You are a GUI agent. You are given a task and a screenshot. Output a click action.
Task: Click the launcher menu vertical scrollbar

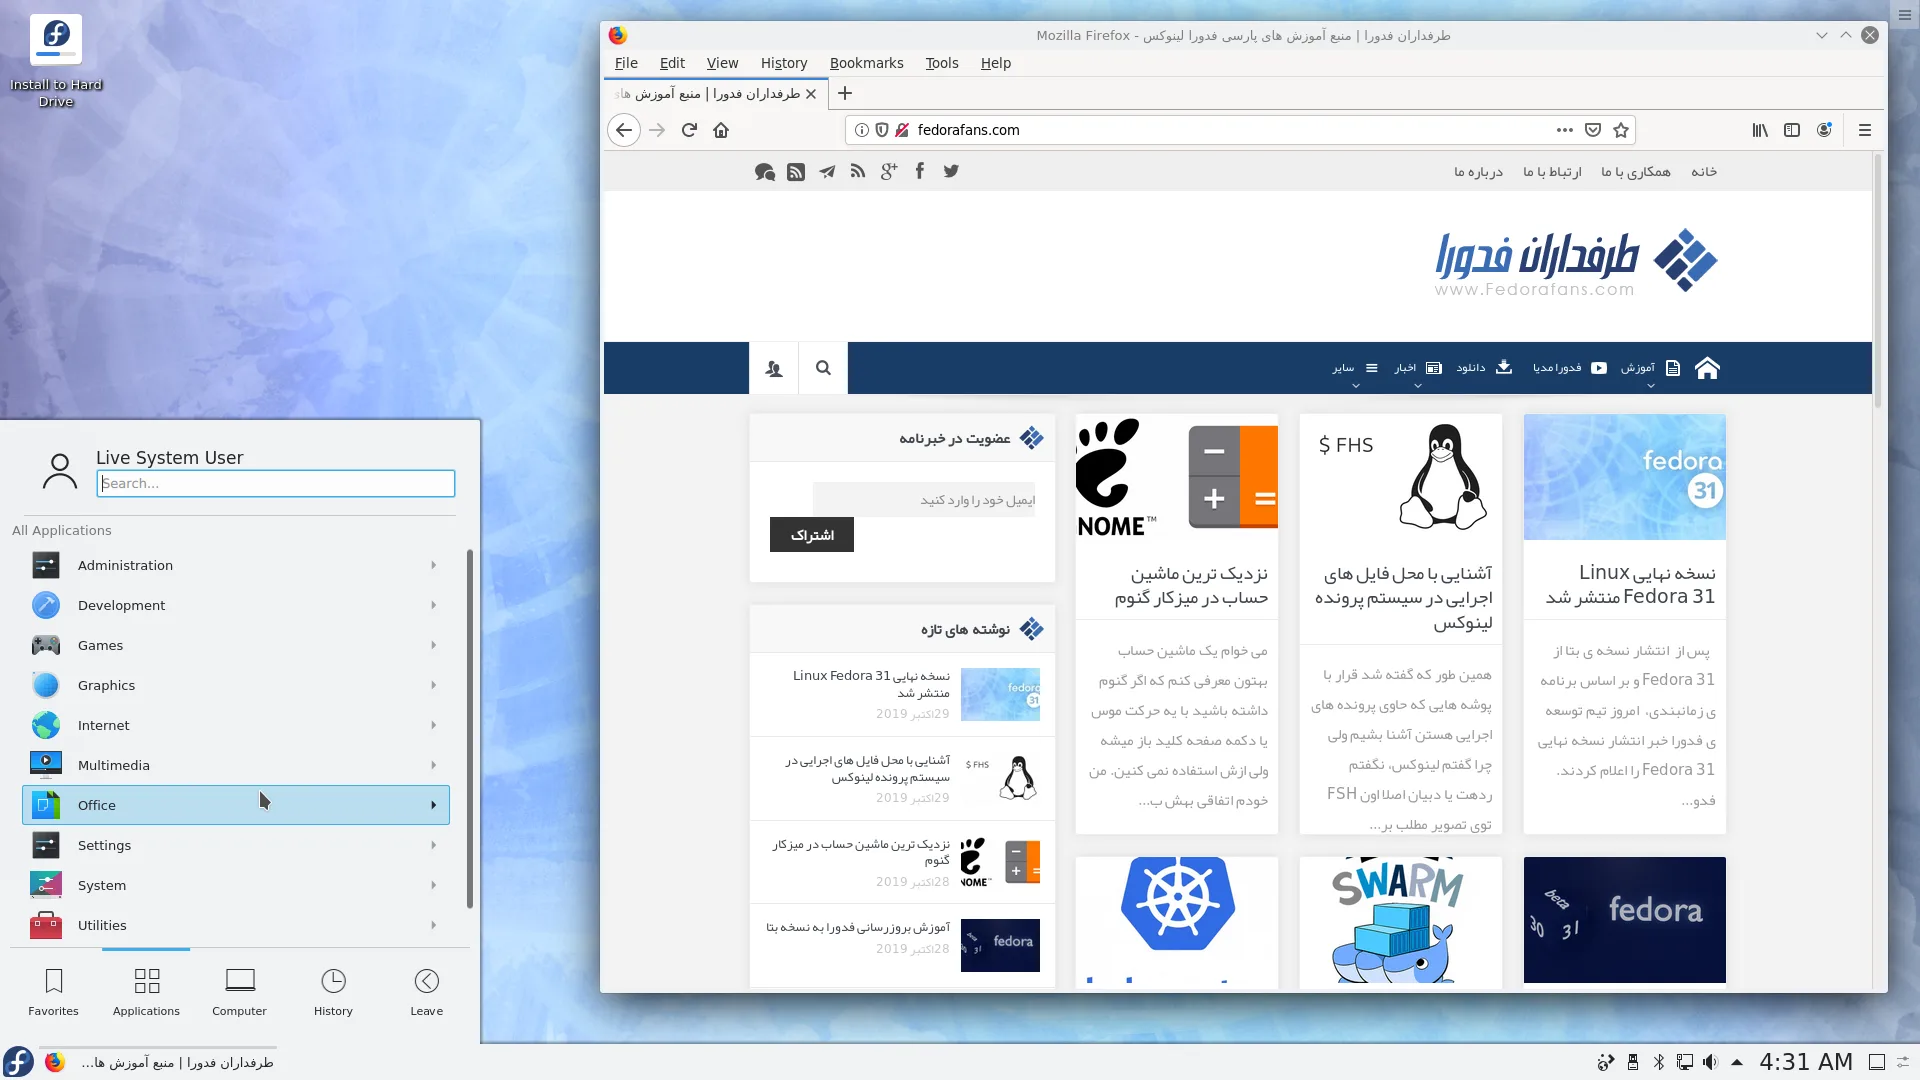click(x=469, y=729)
